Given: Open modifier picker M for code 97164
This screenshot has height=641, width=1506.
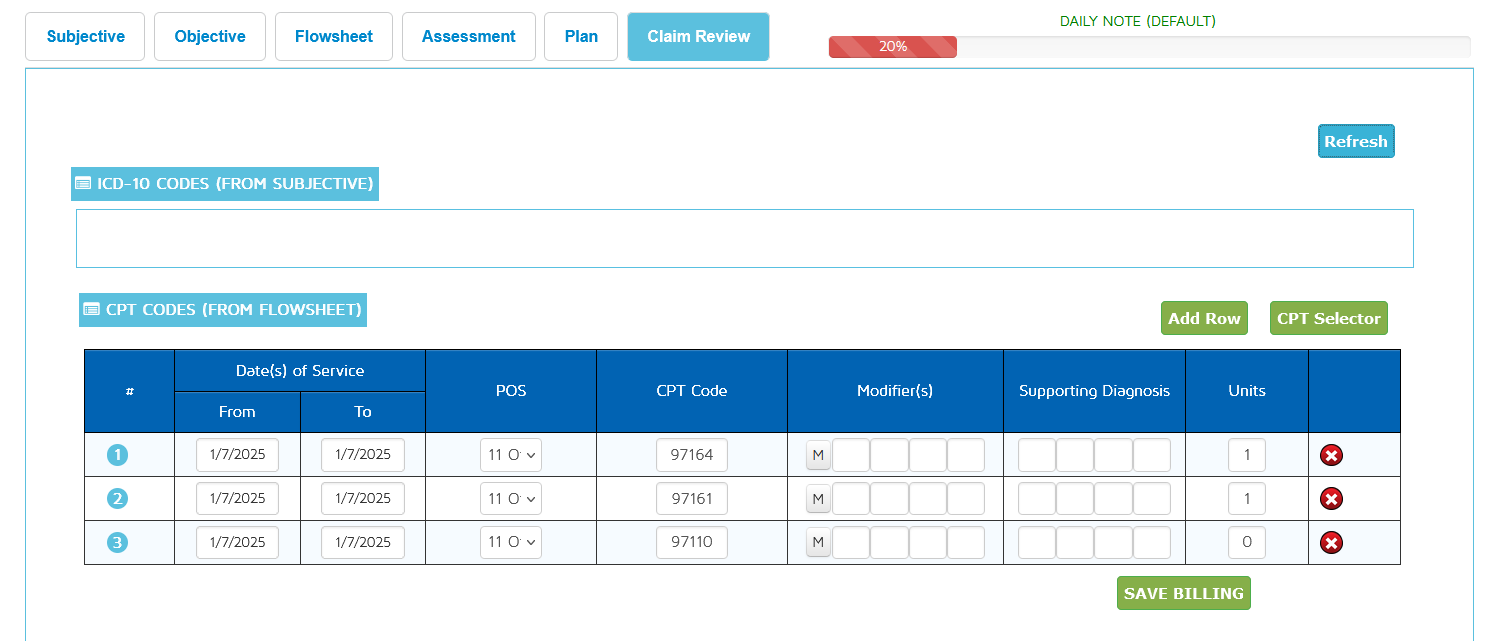Looking at the screenshot, I should pyautogui.click(x=818, y=456).
